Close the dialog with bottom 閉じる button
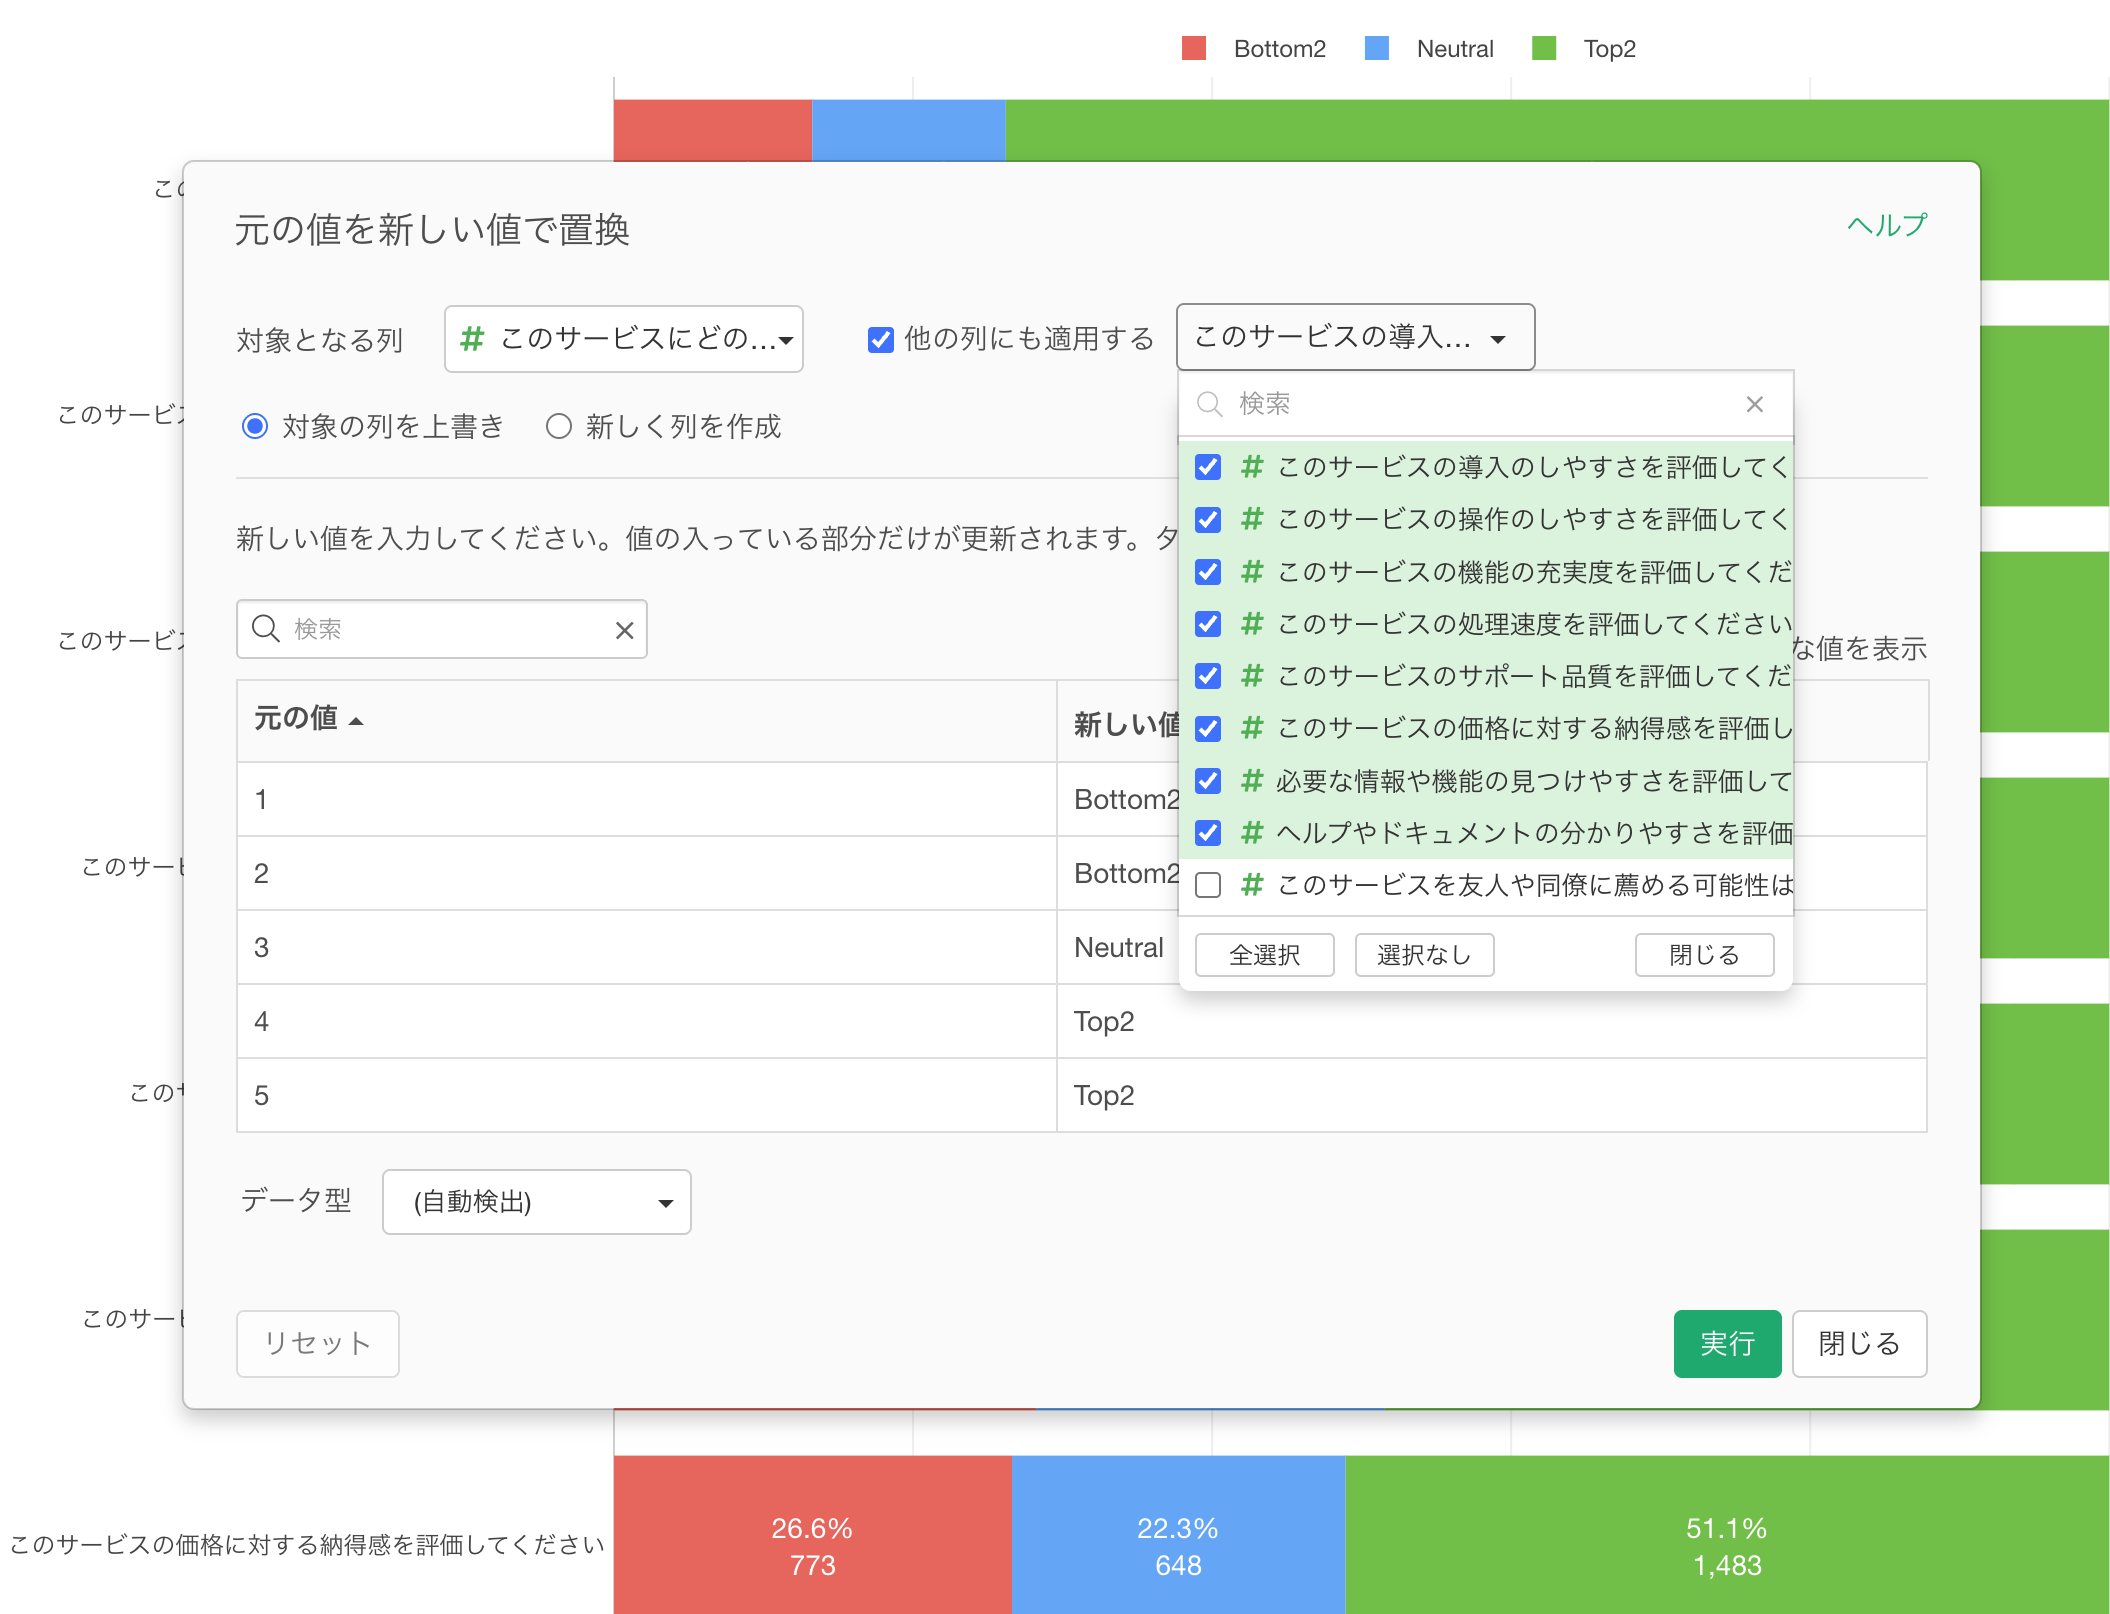This screenshot has width=2110, height=1614. (1859, 1344)
